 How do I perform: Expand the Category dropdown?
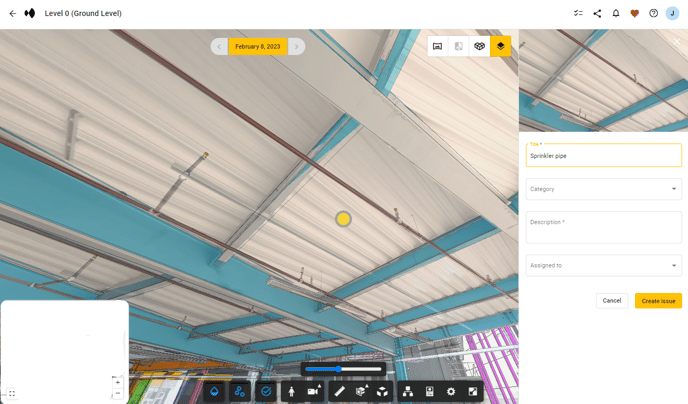(x=604, y=189)
